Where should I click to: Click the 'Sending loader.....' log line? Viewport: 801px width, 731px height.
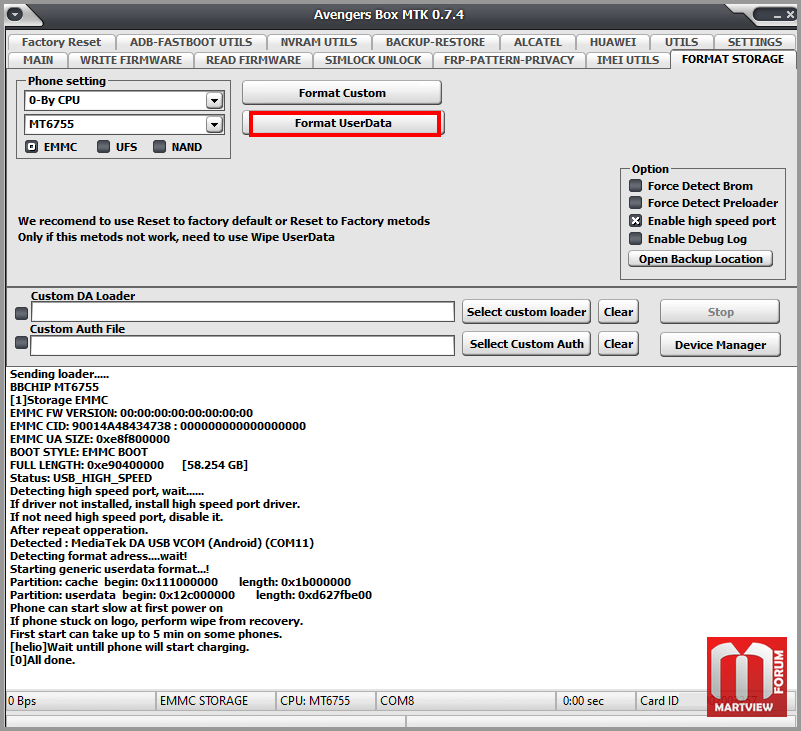pos(59,374)
